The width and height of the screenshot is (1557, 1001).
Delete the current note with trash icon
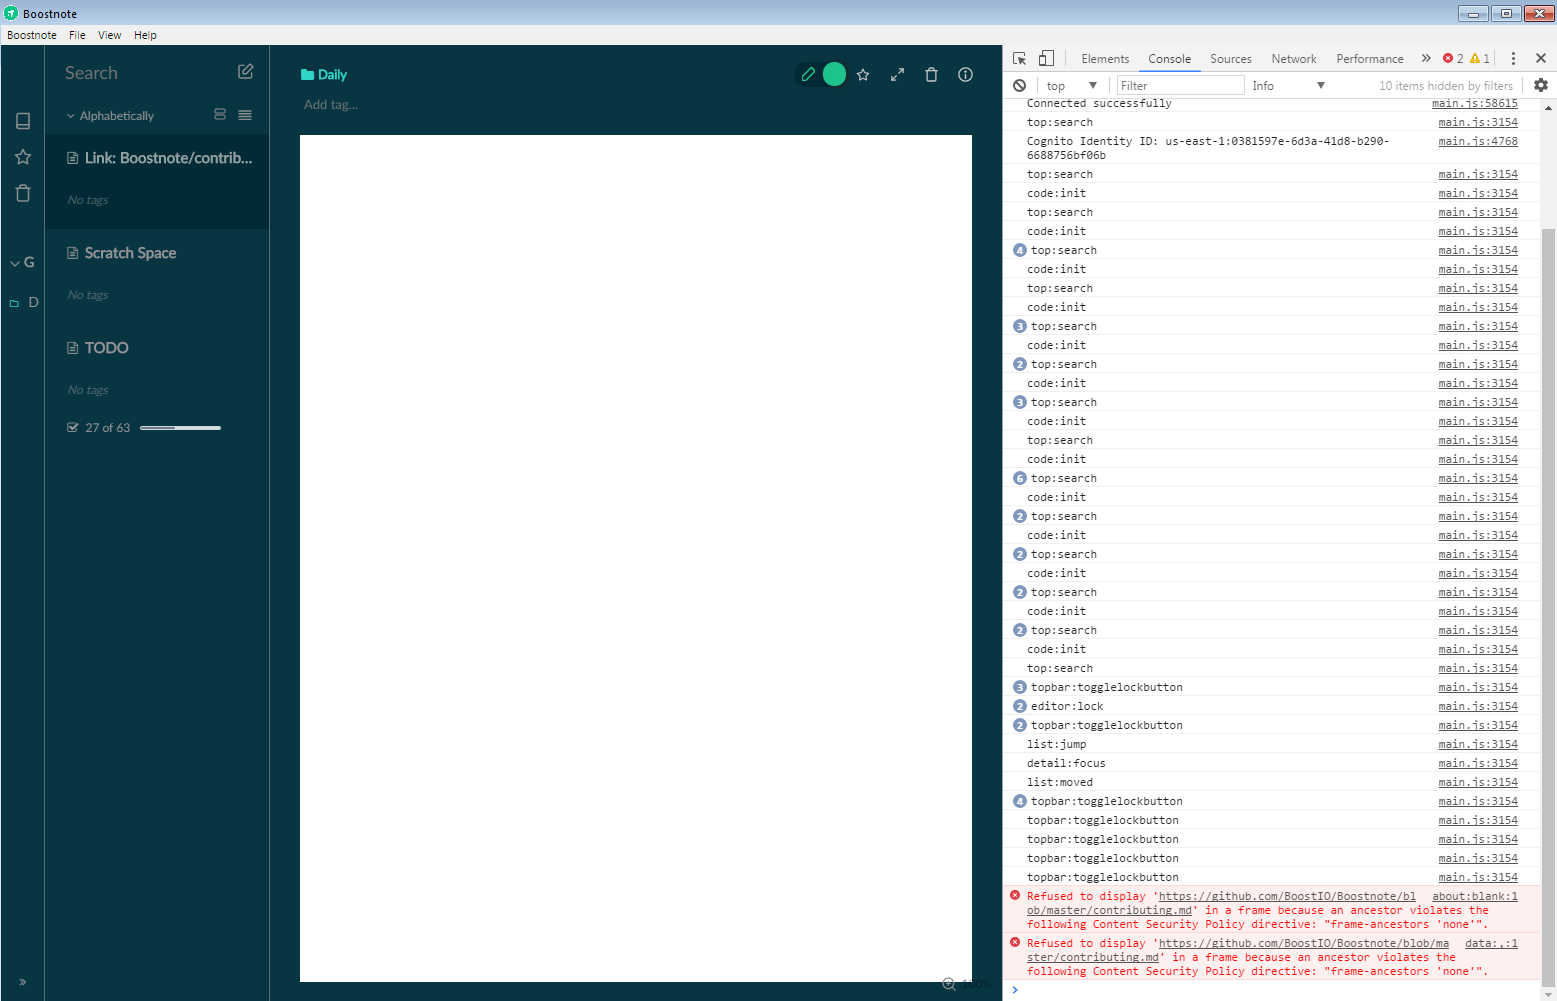[x=931, y=75]
